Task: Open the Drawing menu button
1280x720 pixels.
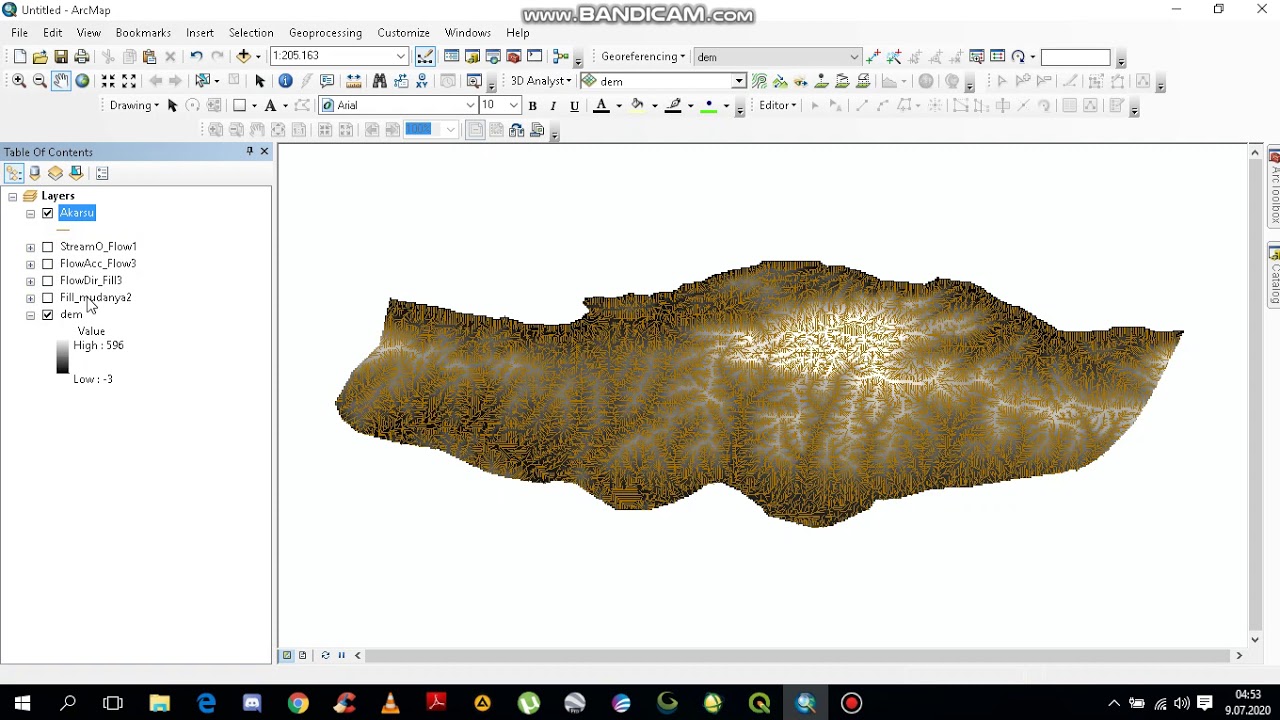Action: point(134,105)
